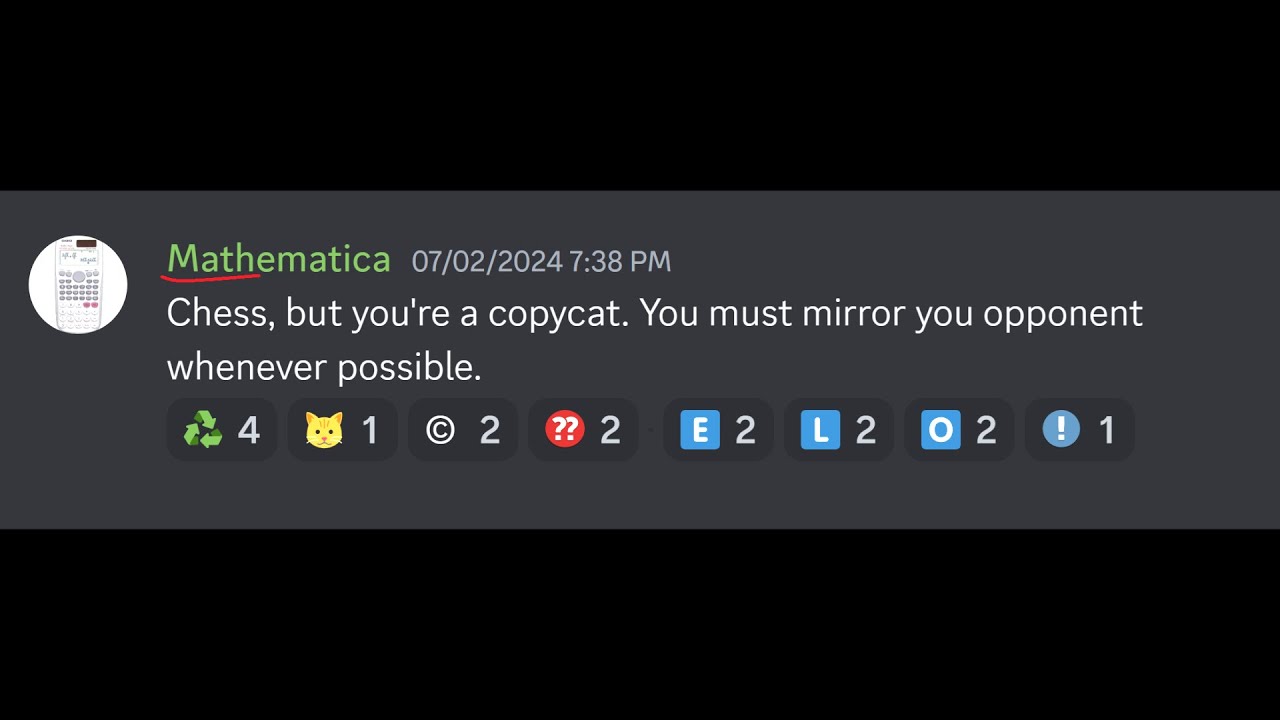Toggle the blue letter L reaction
The height and width of the screenshot is (720, 1280).
[839, 430]
